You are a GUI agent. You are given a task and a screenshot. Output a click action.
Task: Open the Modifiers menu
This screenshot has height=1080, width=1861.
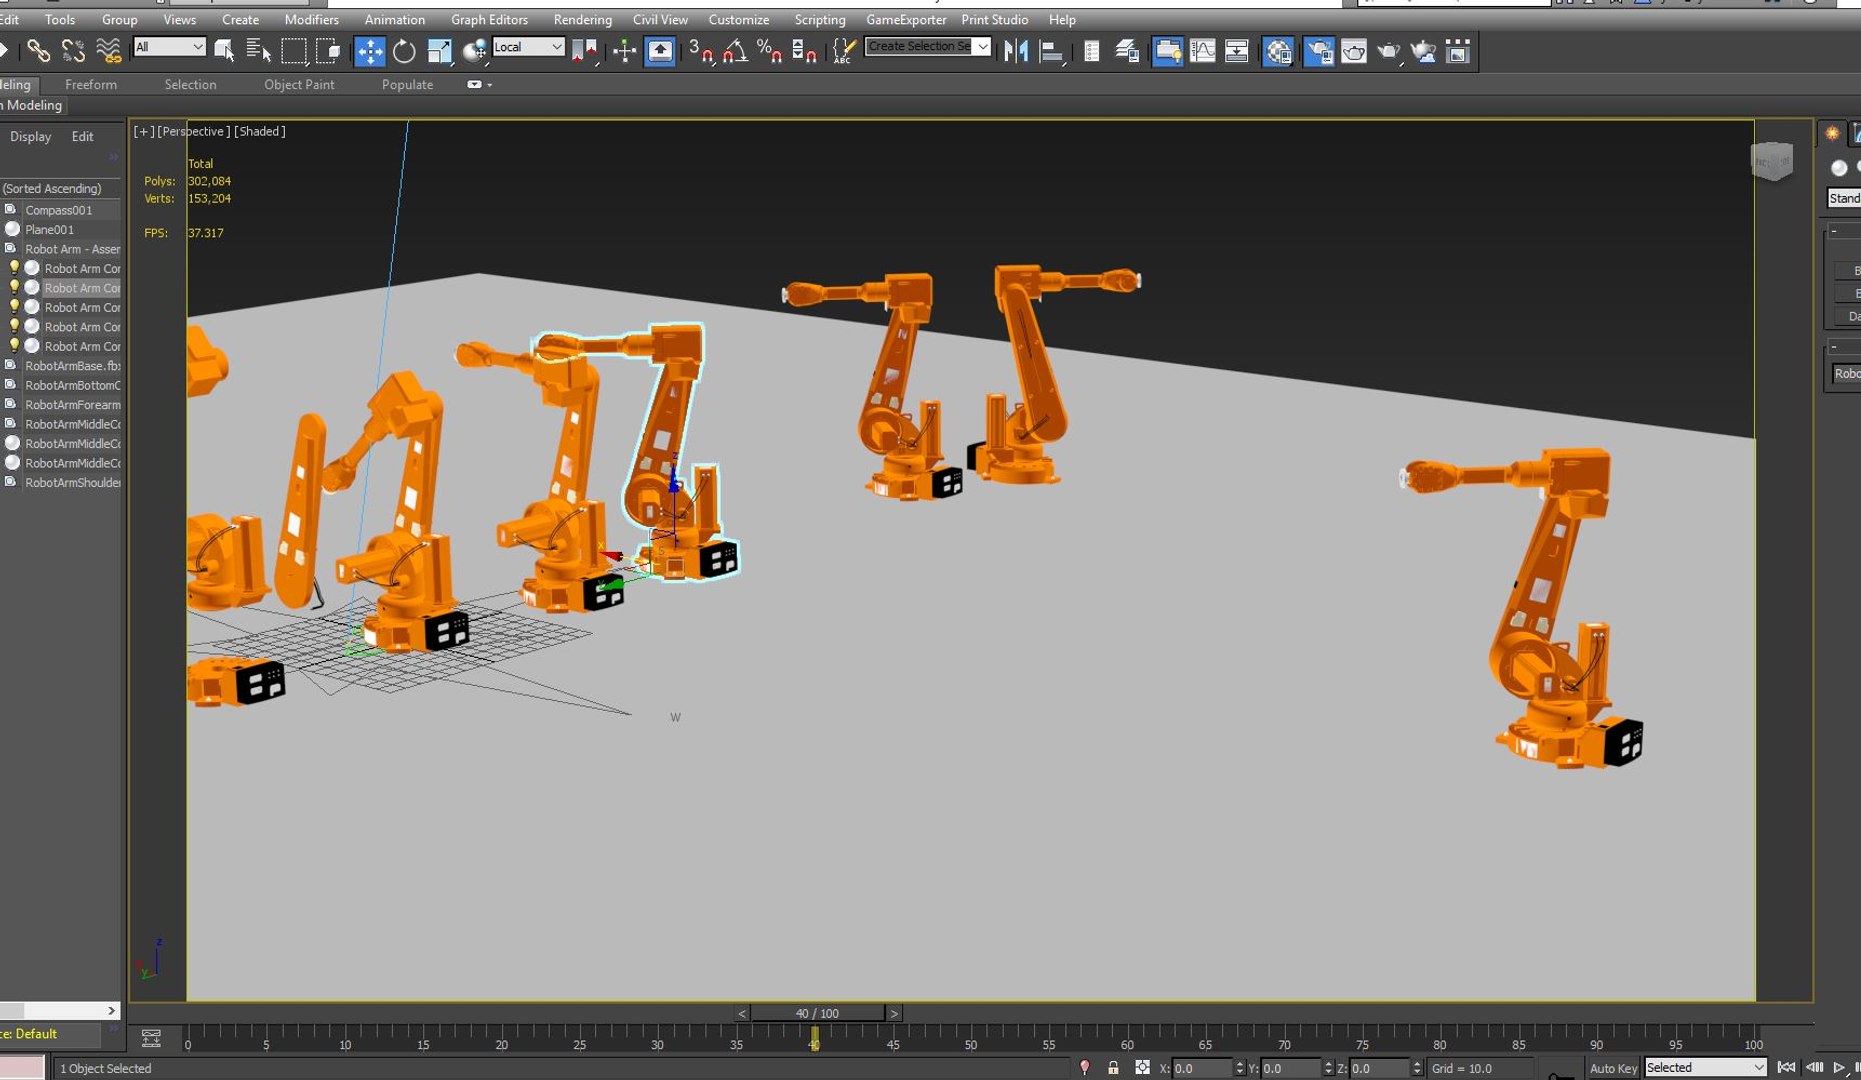[312, 19]
